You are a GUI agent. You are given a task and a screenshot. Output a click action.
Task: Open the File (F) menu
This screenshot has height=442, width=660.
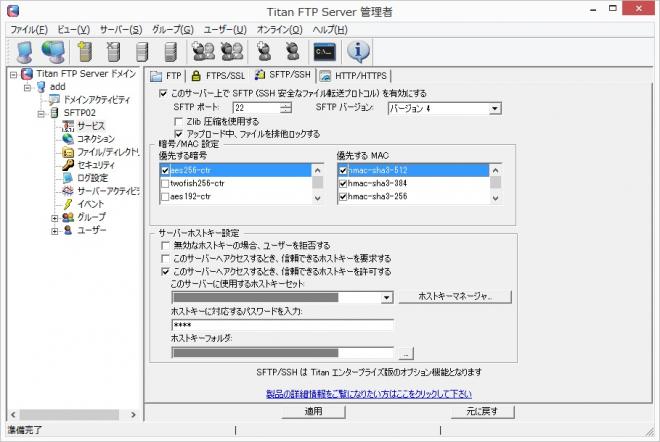point(29,29)
